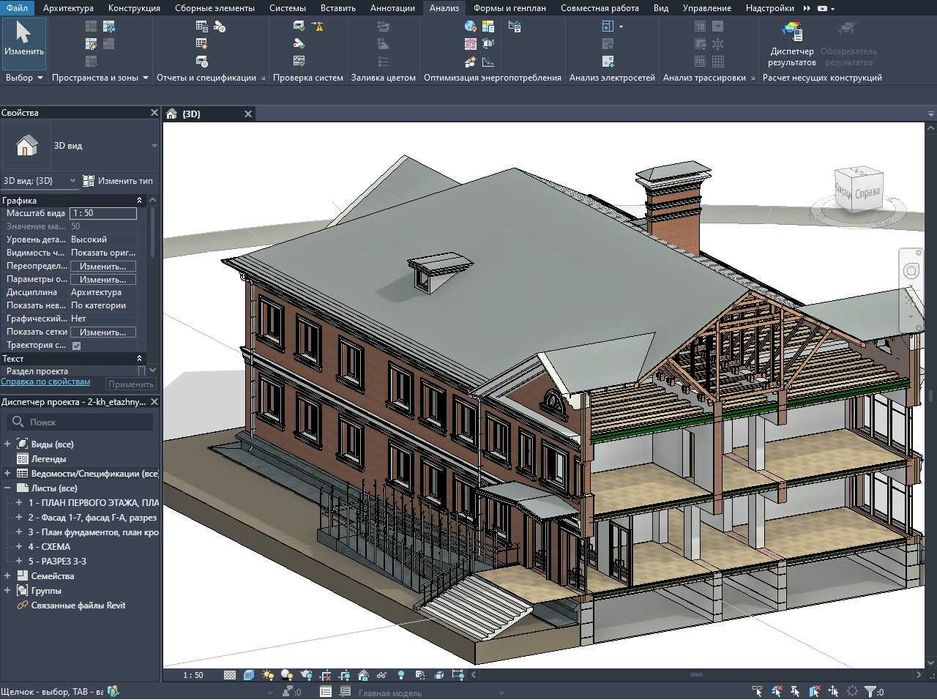Toggle the Раздел проекта checkbox

coord(142,371)
